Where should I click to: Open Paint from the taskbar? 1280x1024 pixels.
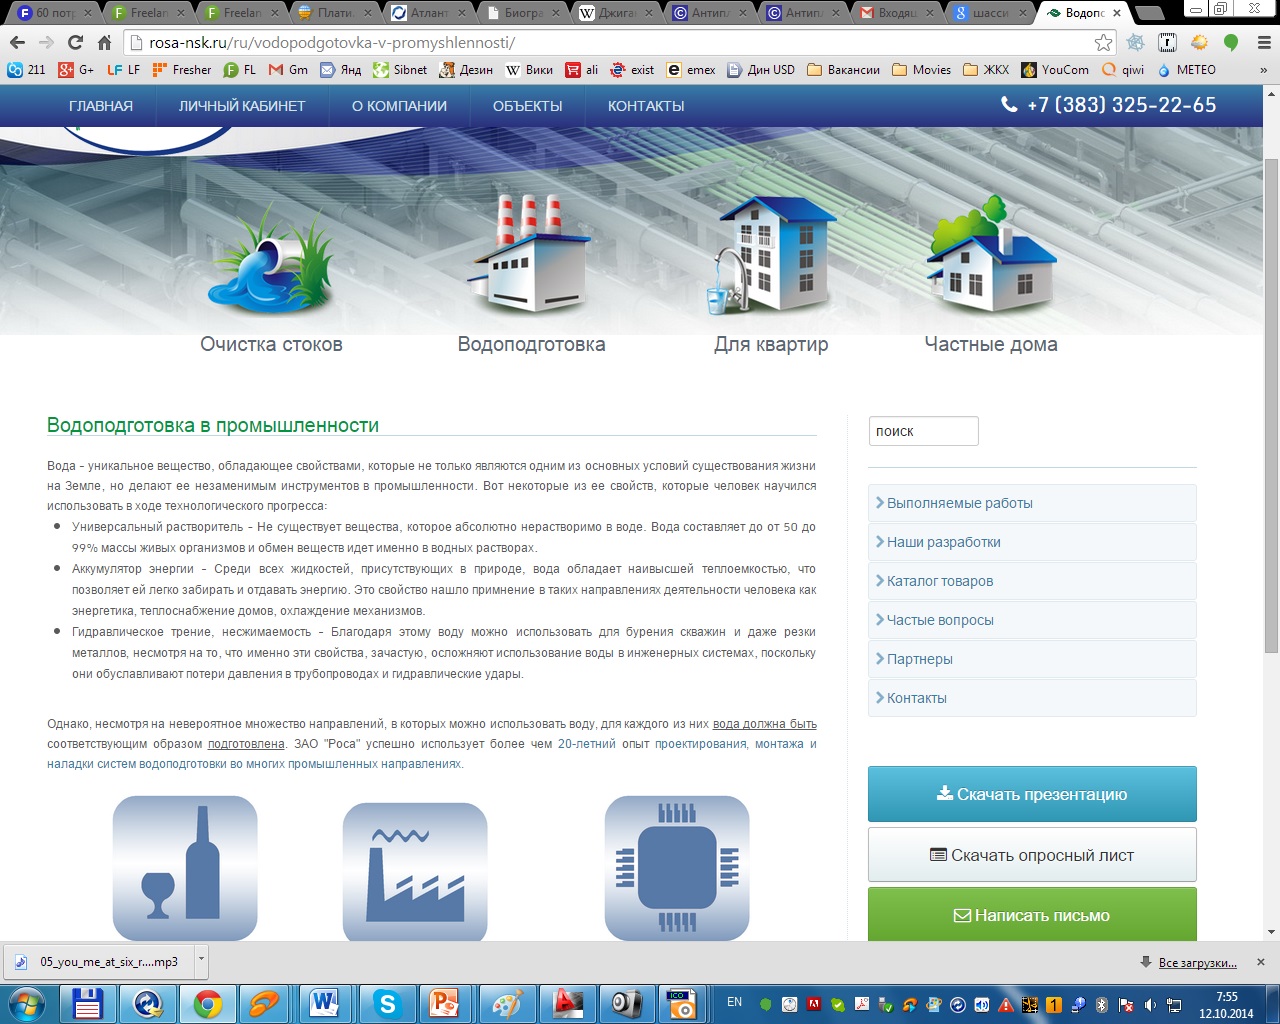(507, 1003)
